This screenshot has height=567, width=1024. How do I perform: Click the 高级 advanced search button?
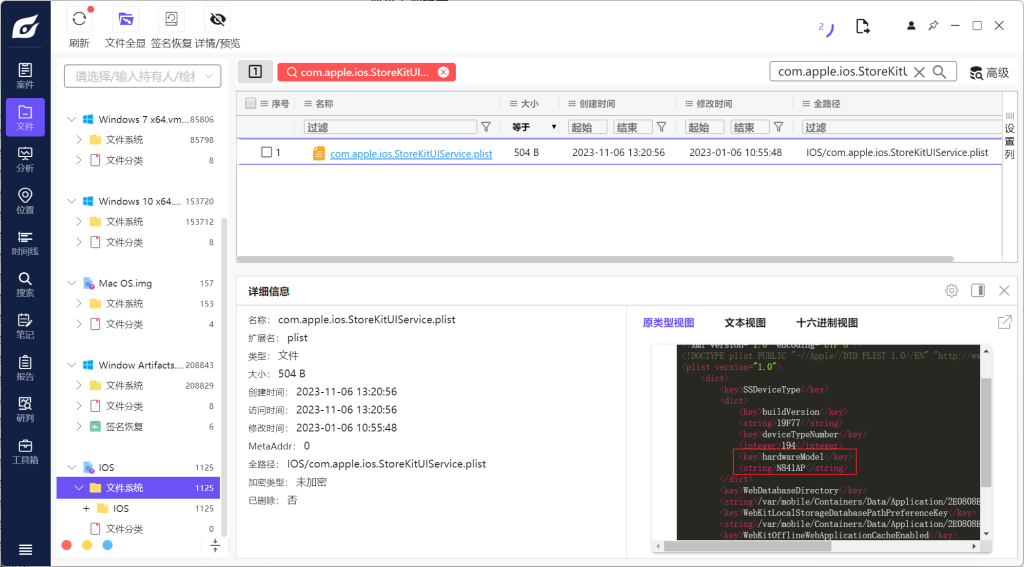point(989,72)
